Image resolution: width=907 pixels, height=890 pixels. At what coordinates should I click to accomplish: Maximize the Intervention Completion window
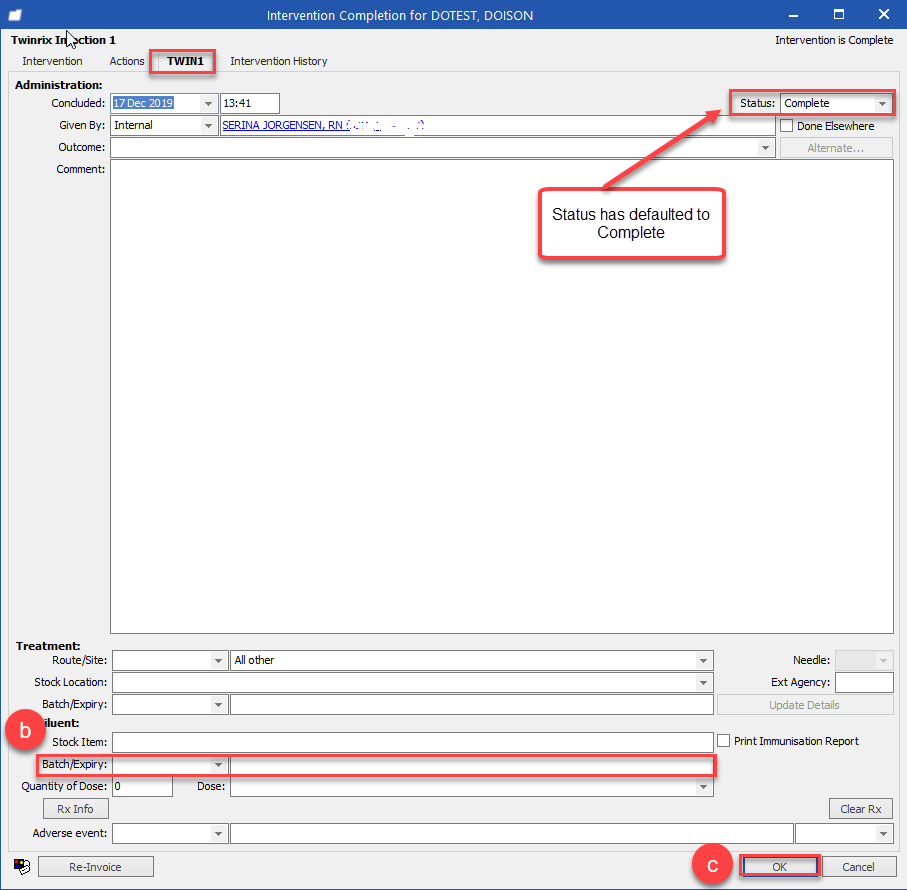coord(839,14)
